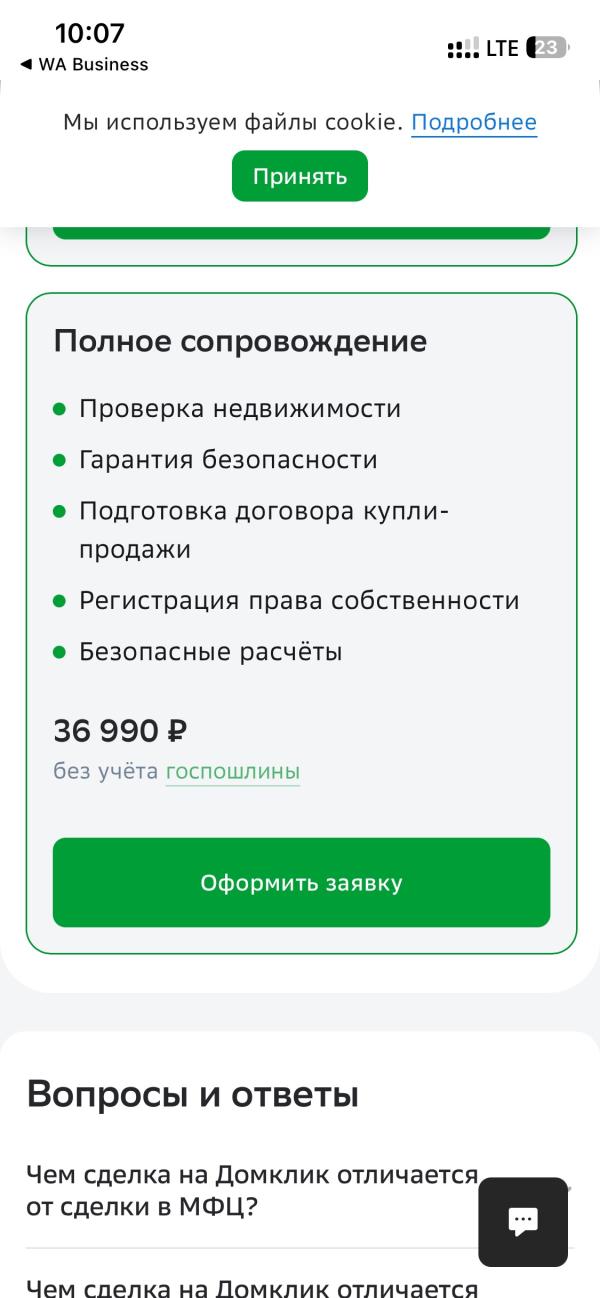
Task: Tap the battery level indicator
Action: point(547,47)
